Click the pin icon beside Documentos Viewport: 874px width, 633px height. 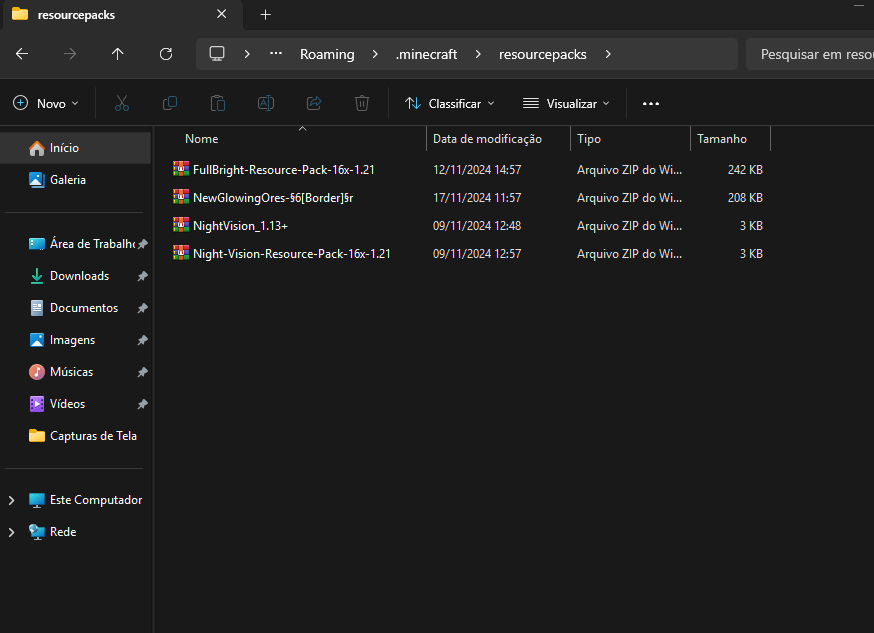coord(143,308)
